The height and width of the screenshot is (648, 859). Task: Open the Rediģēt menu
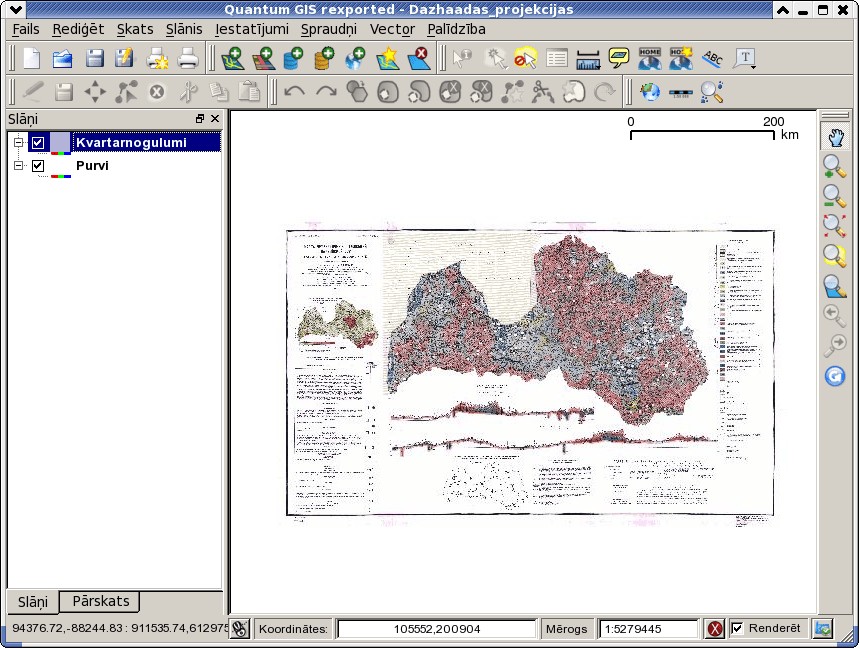click(78, 29)
